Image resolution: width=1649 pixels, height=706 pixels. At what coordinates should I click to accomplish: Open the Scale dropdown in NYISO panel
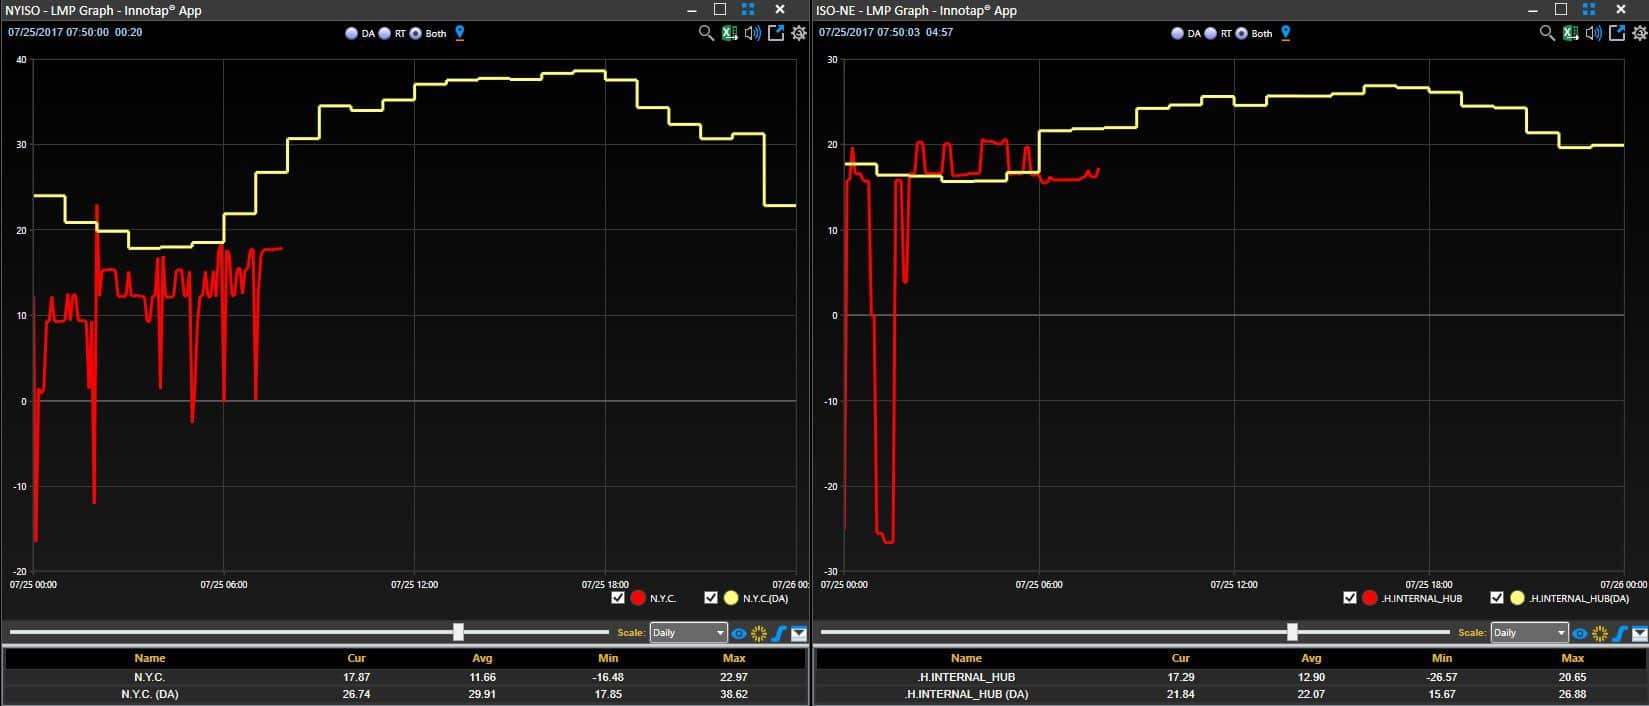coord(688,633)
